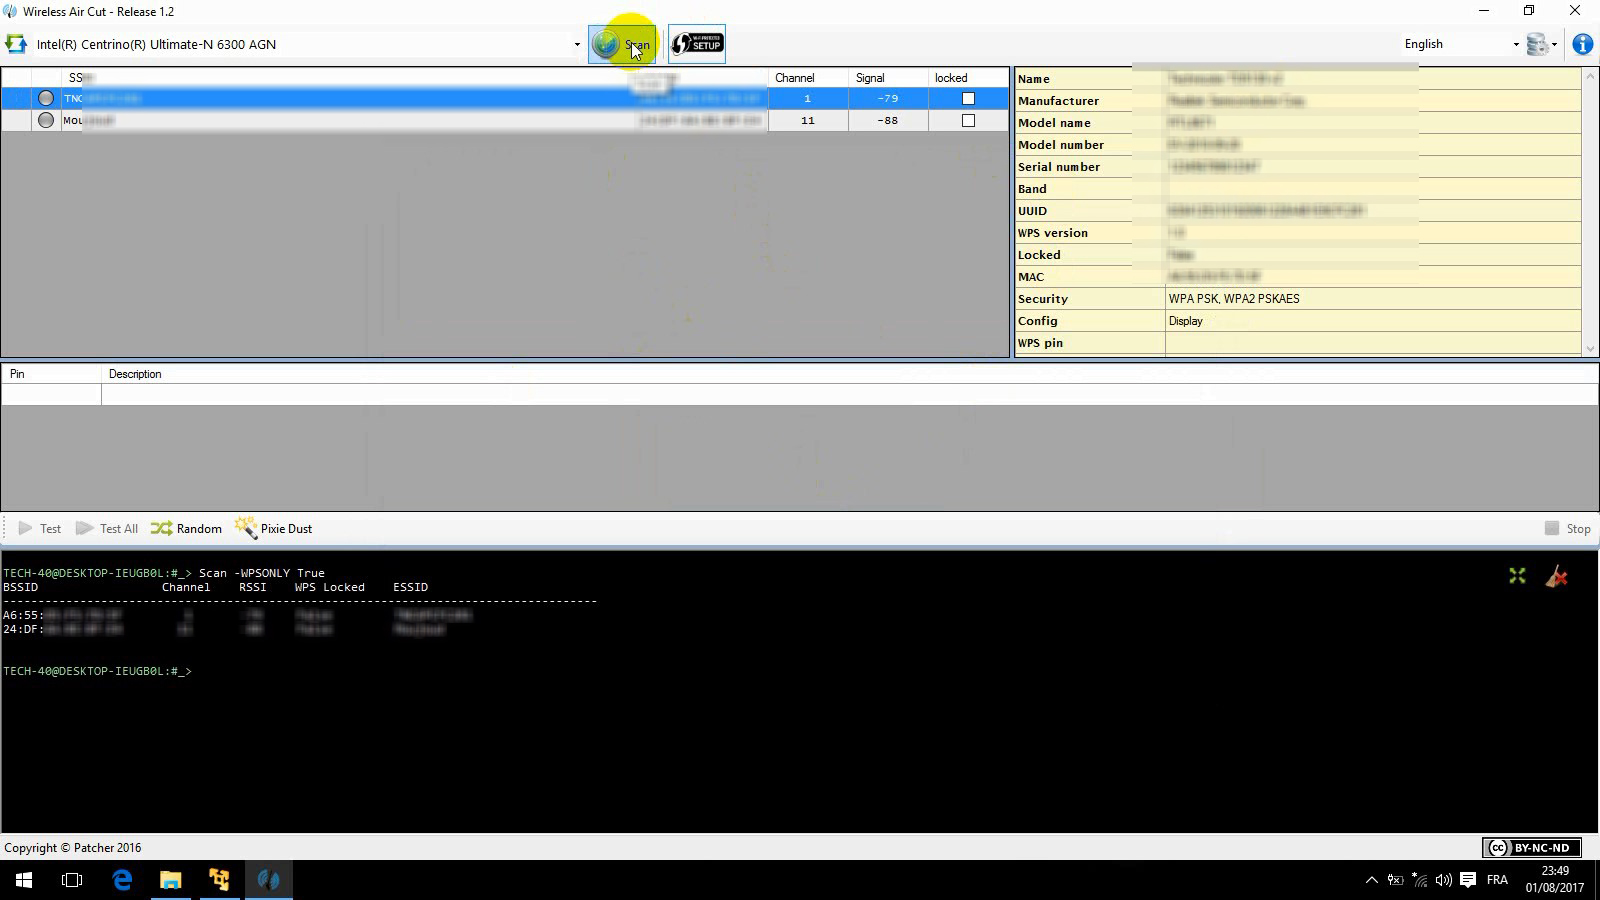The width and height of the screenshot is (1600, 900).
Task: Check the locked checkbox for the TNC network
Action: click(x=967, y=98)
